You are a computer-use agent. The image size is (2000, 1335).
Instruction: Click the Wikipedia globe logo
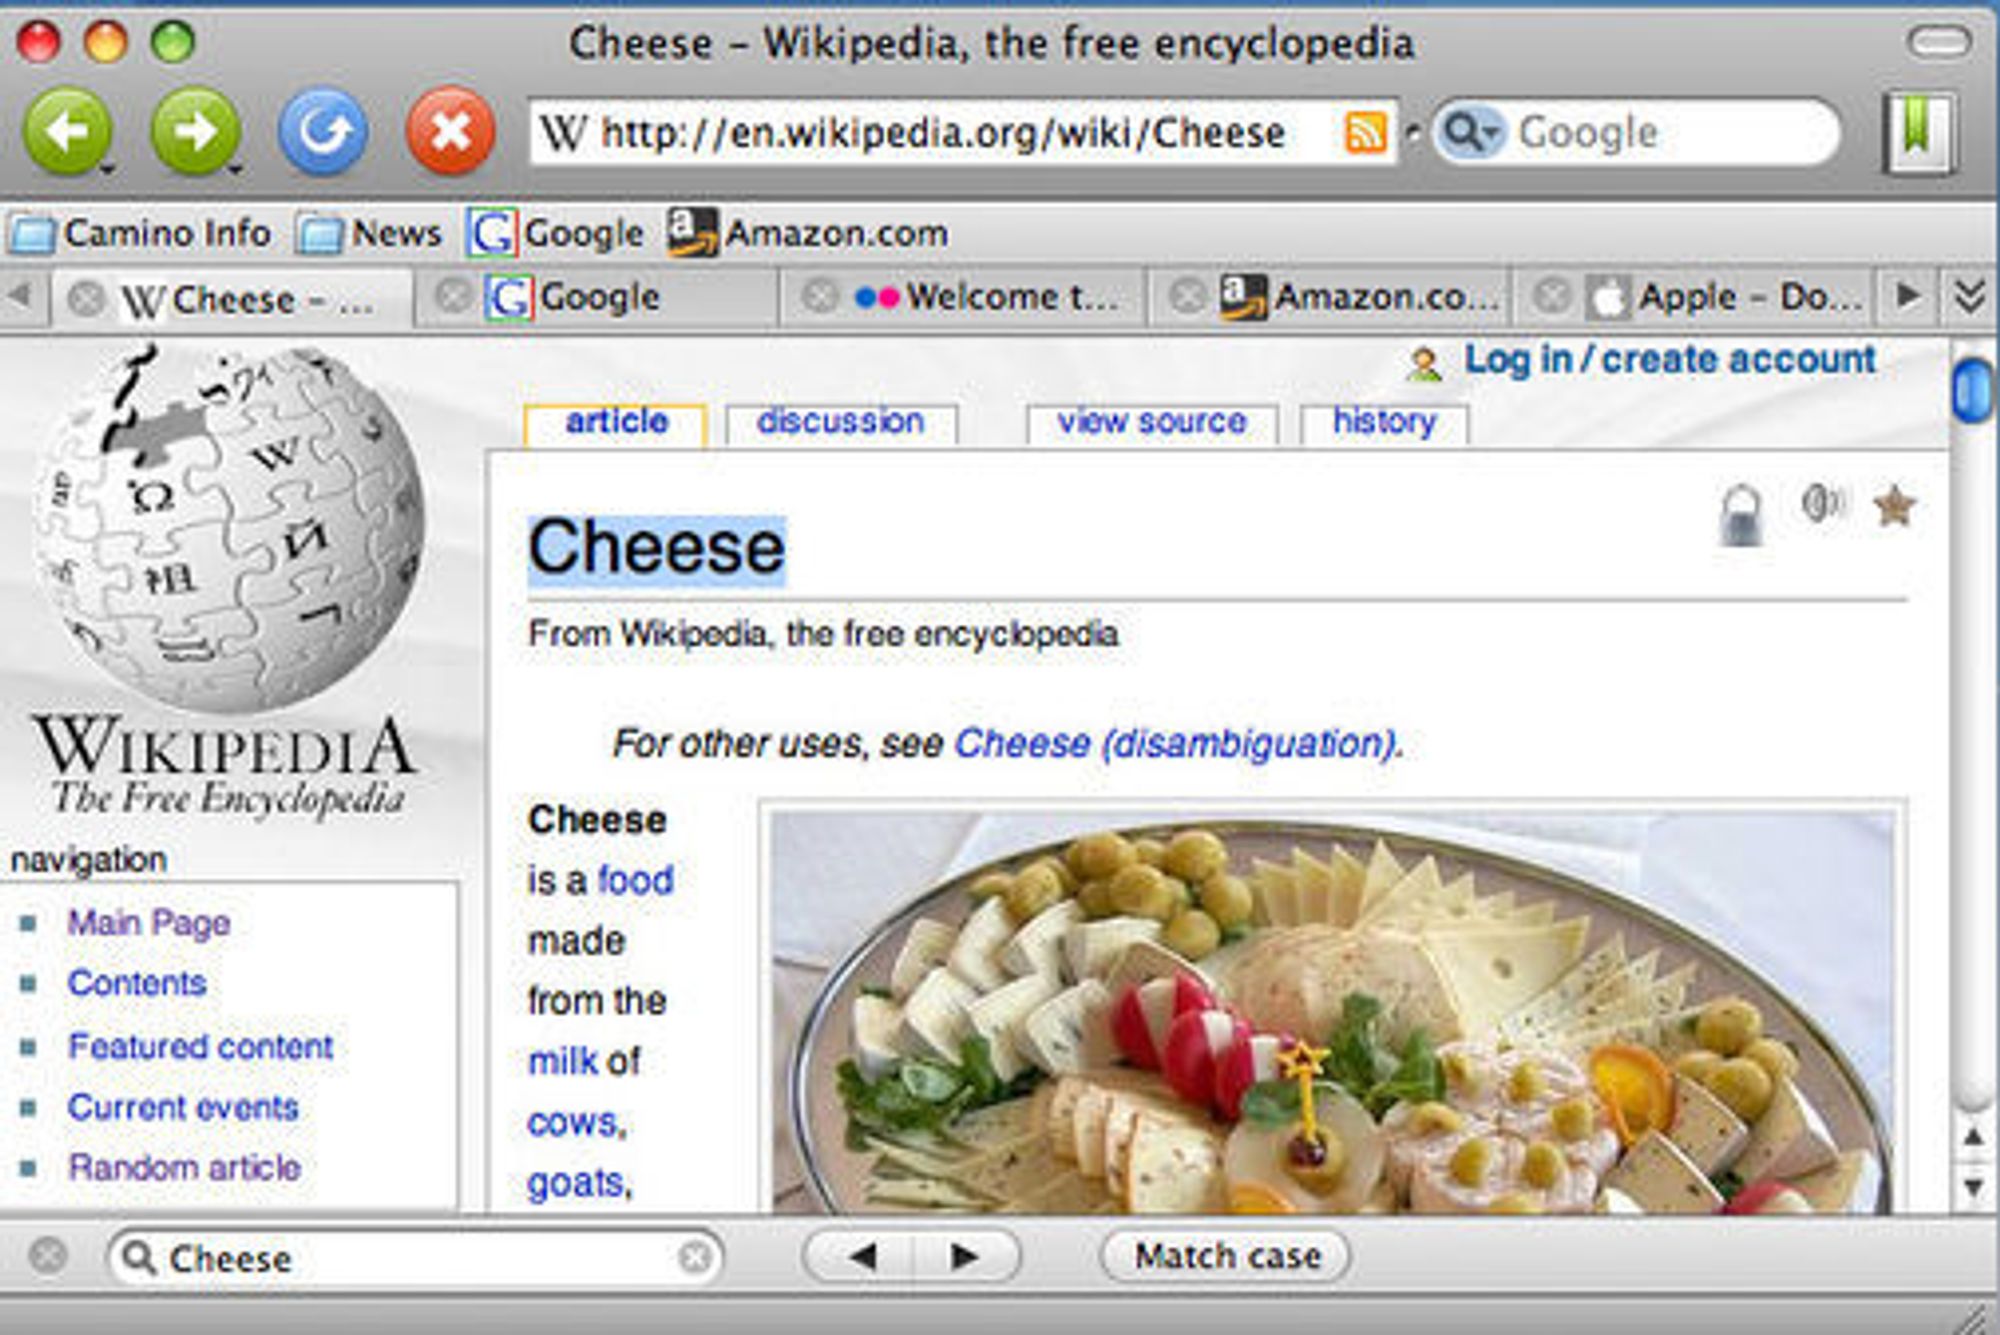pos(228,528)
